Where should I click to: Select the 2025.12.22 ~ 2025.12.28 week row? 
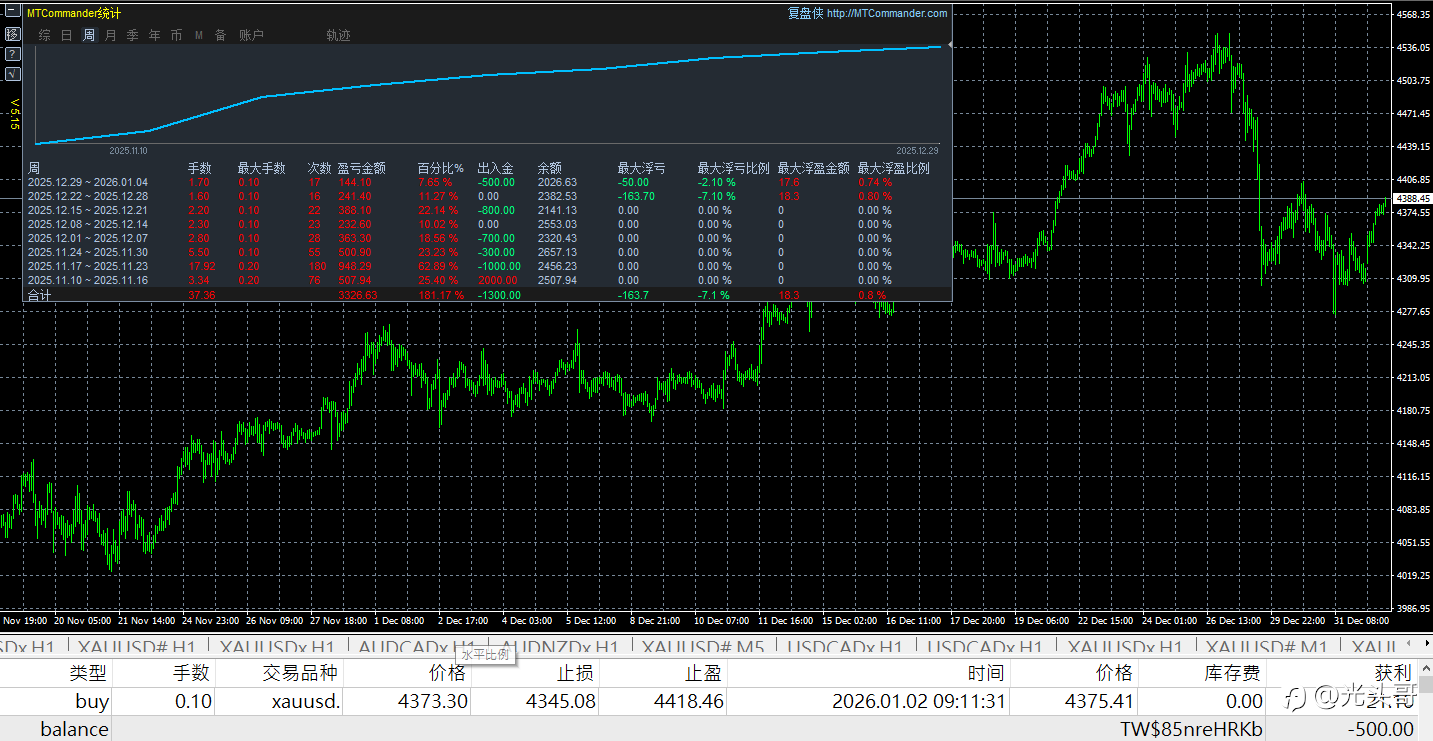487,196
